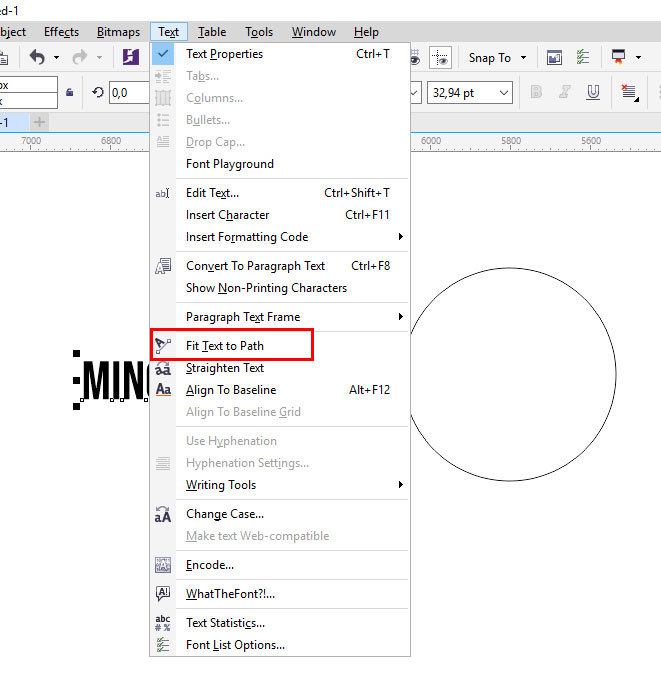Open Font List Options... entry
This screenshot has width=661, height=687.
[x=280, y=645]
